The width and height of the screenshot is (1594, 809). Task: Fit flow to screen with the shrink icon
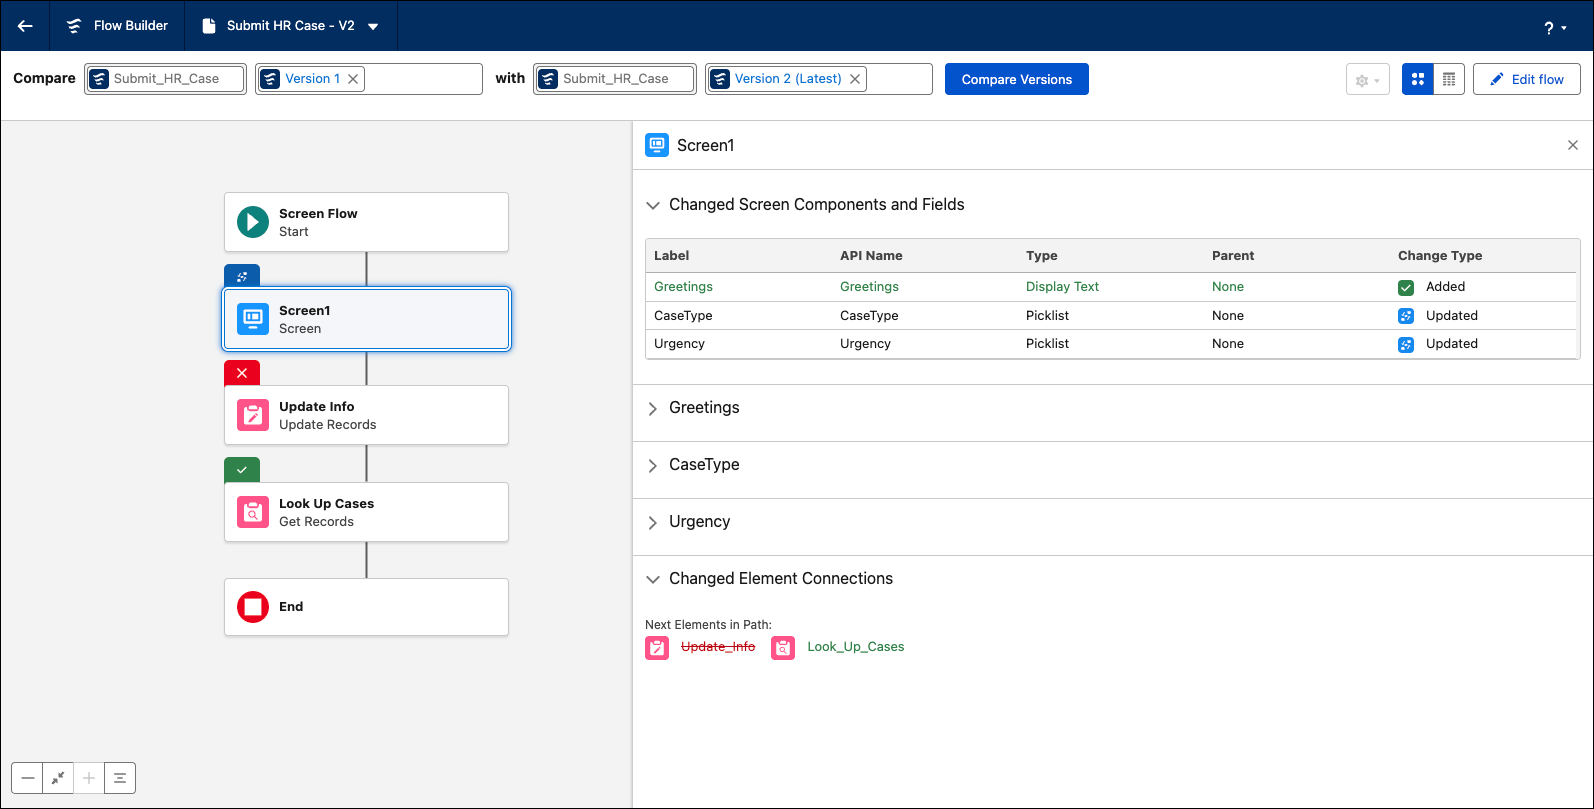58,778
